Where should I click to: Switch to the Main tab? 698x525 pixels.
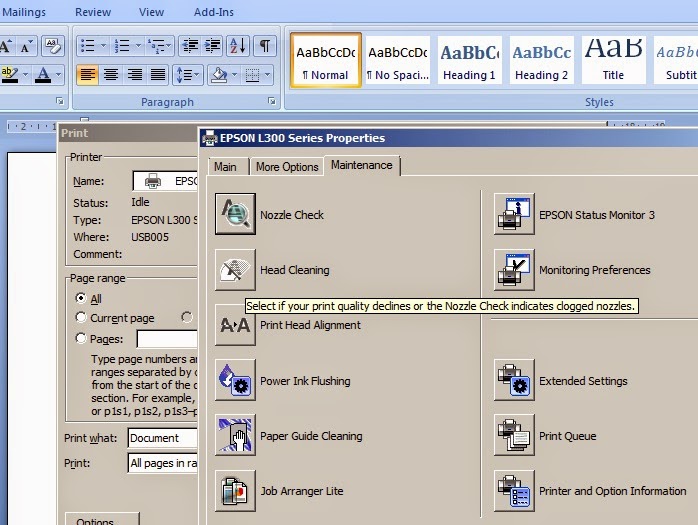point(225,167)
